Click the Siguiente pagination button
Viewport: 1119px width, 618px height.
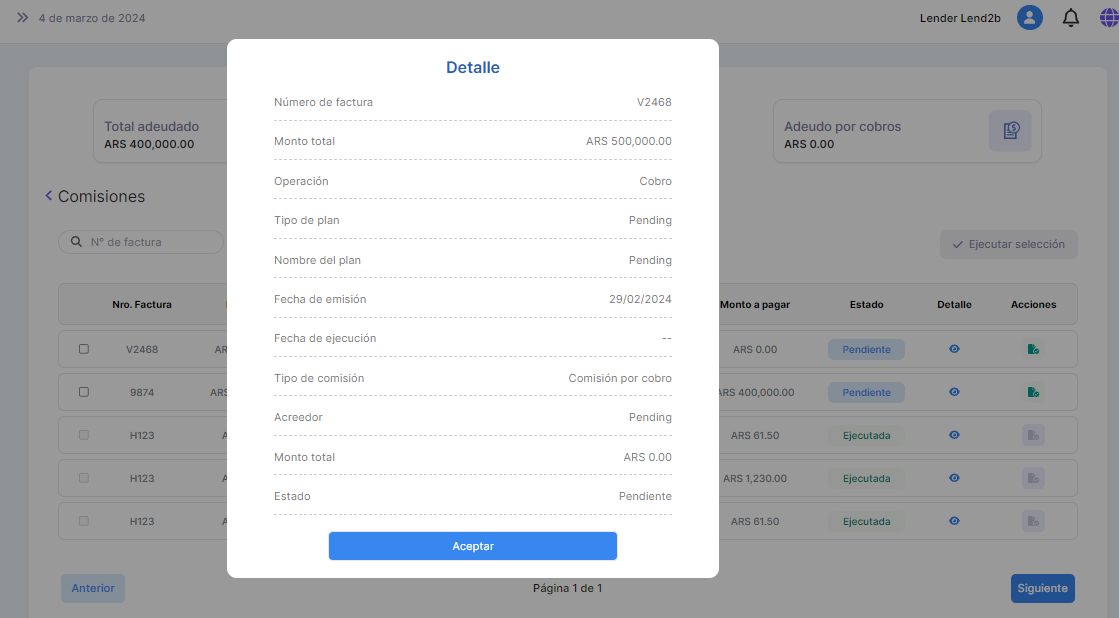pyautogui.click(x=1042, y=588)
